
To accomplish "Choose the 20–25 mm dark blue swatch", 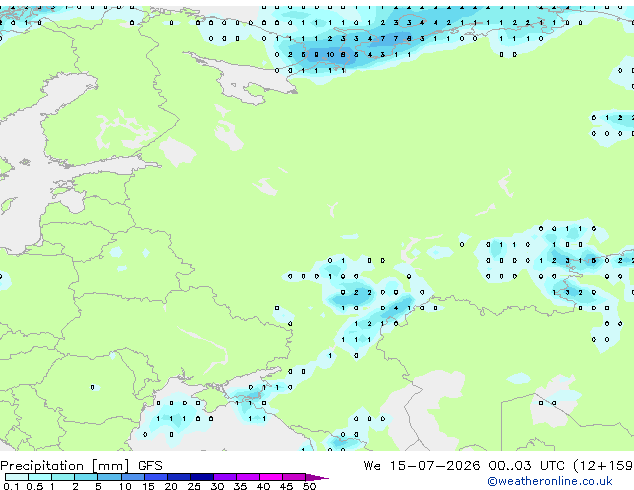I will coord(179,477).
